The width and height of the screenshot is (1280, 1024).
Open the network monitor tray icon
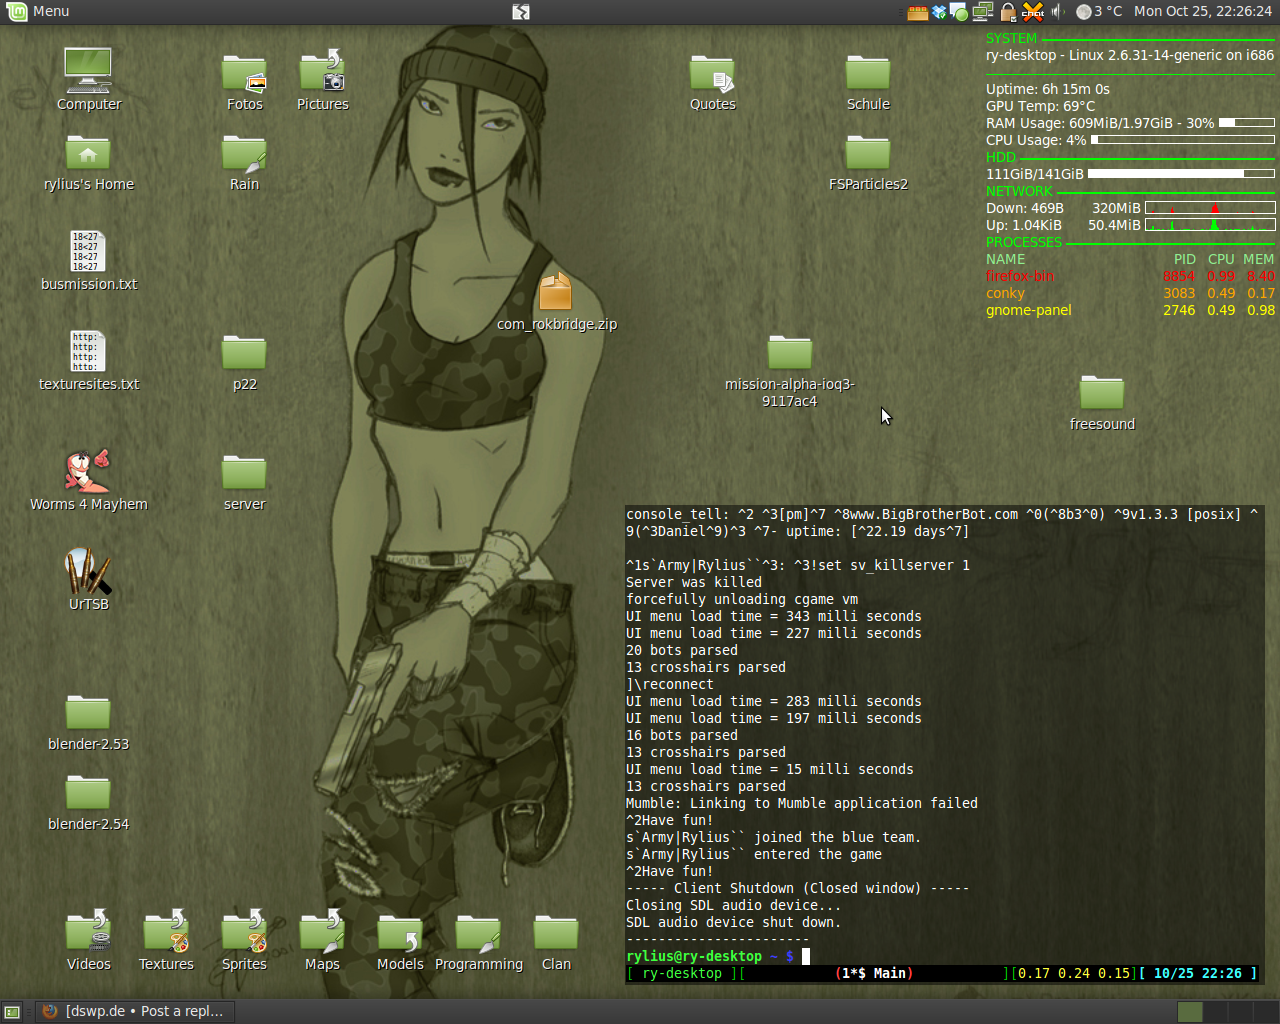(983, 12)
